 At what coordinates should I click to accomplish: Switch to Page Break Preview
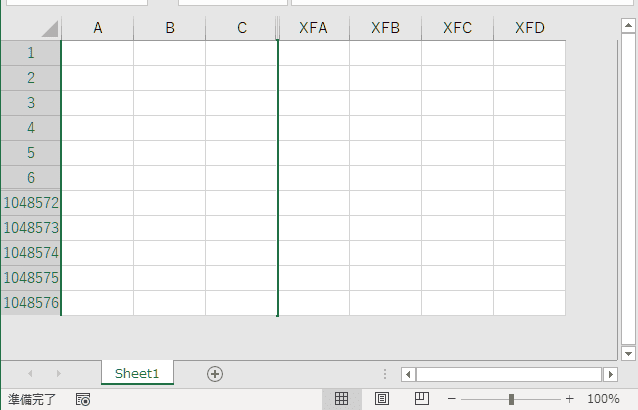tap(421, 399)
